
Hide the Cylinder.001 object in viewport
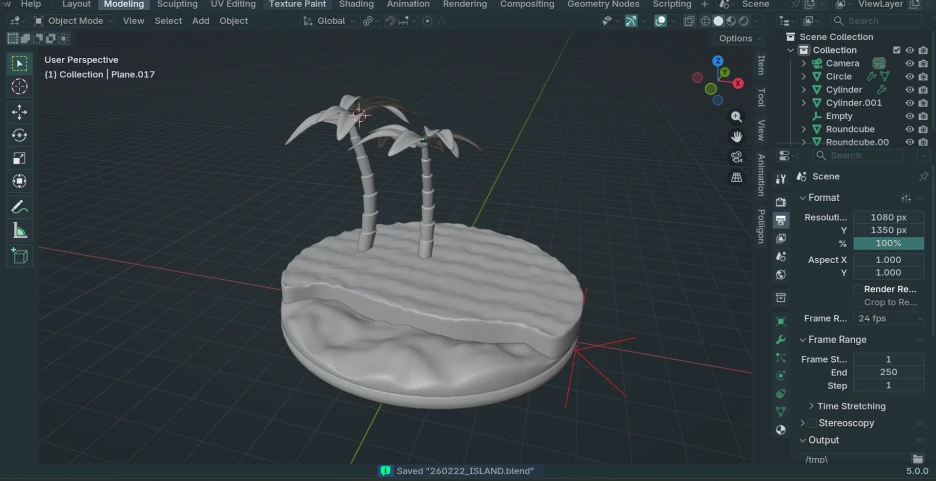(910, 103)
